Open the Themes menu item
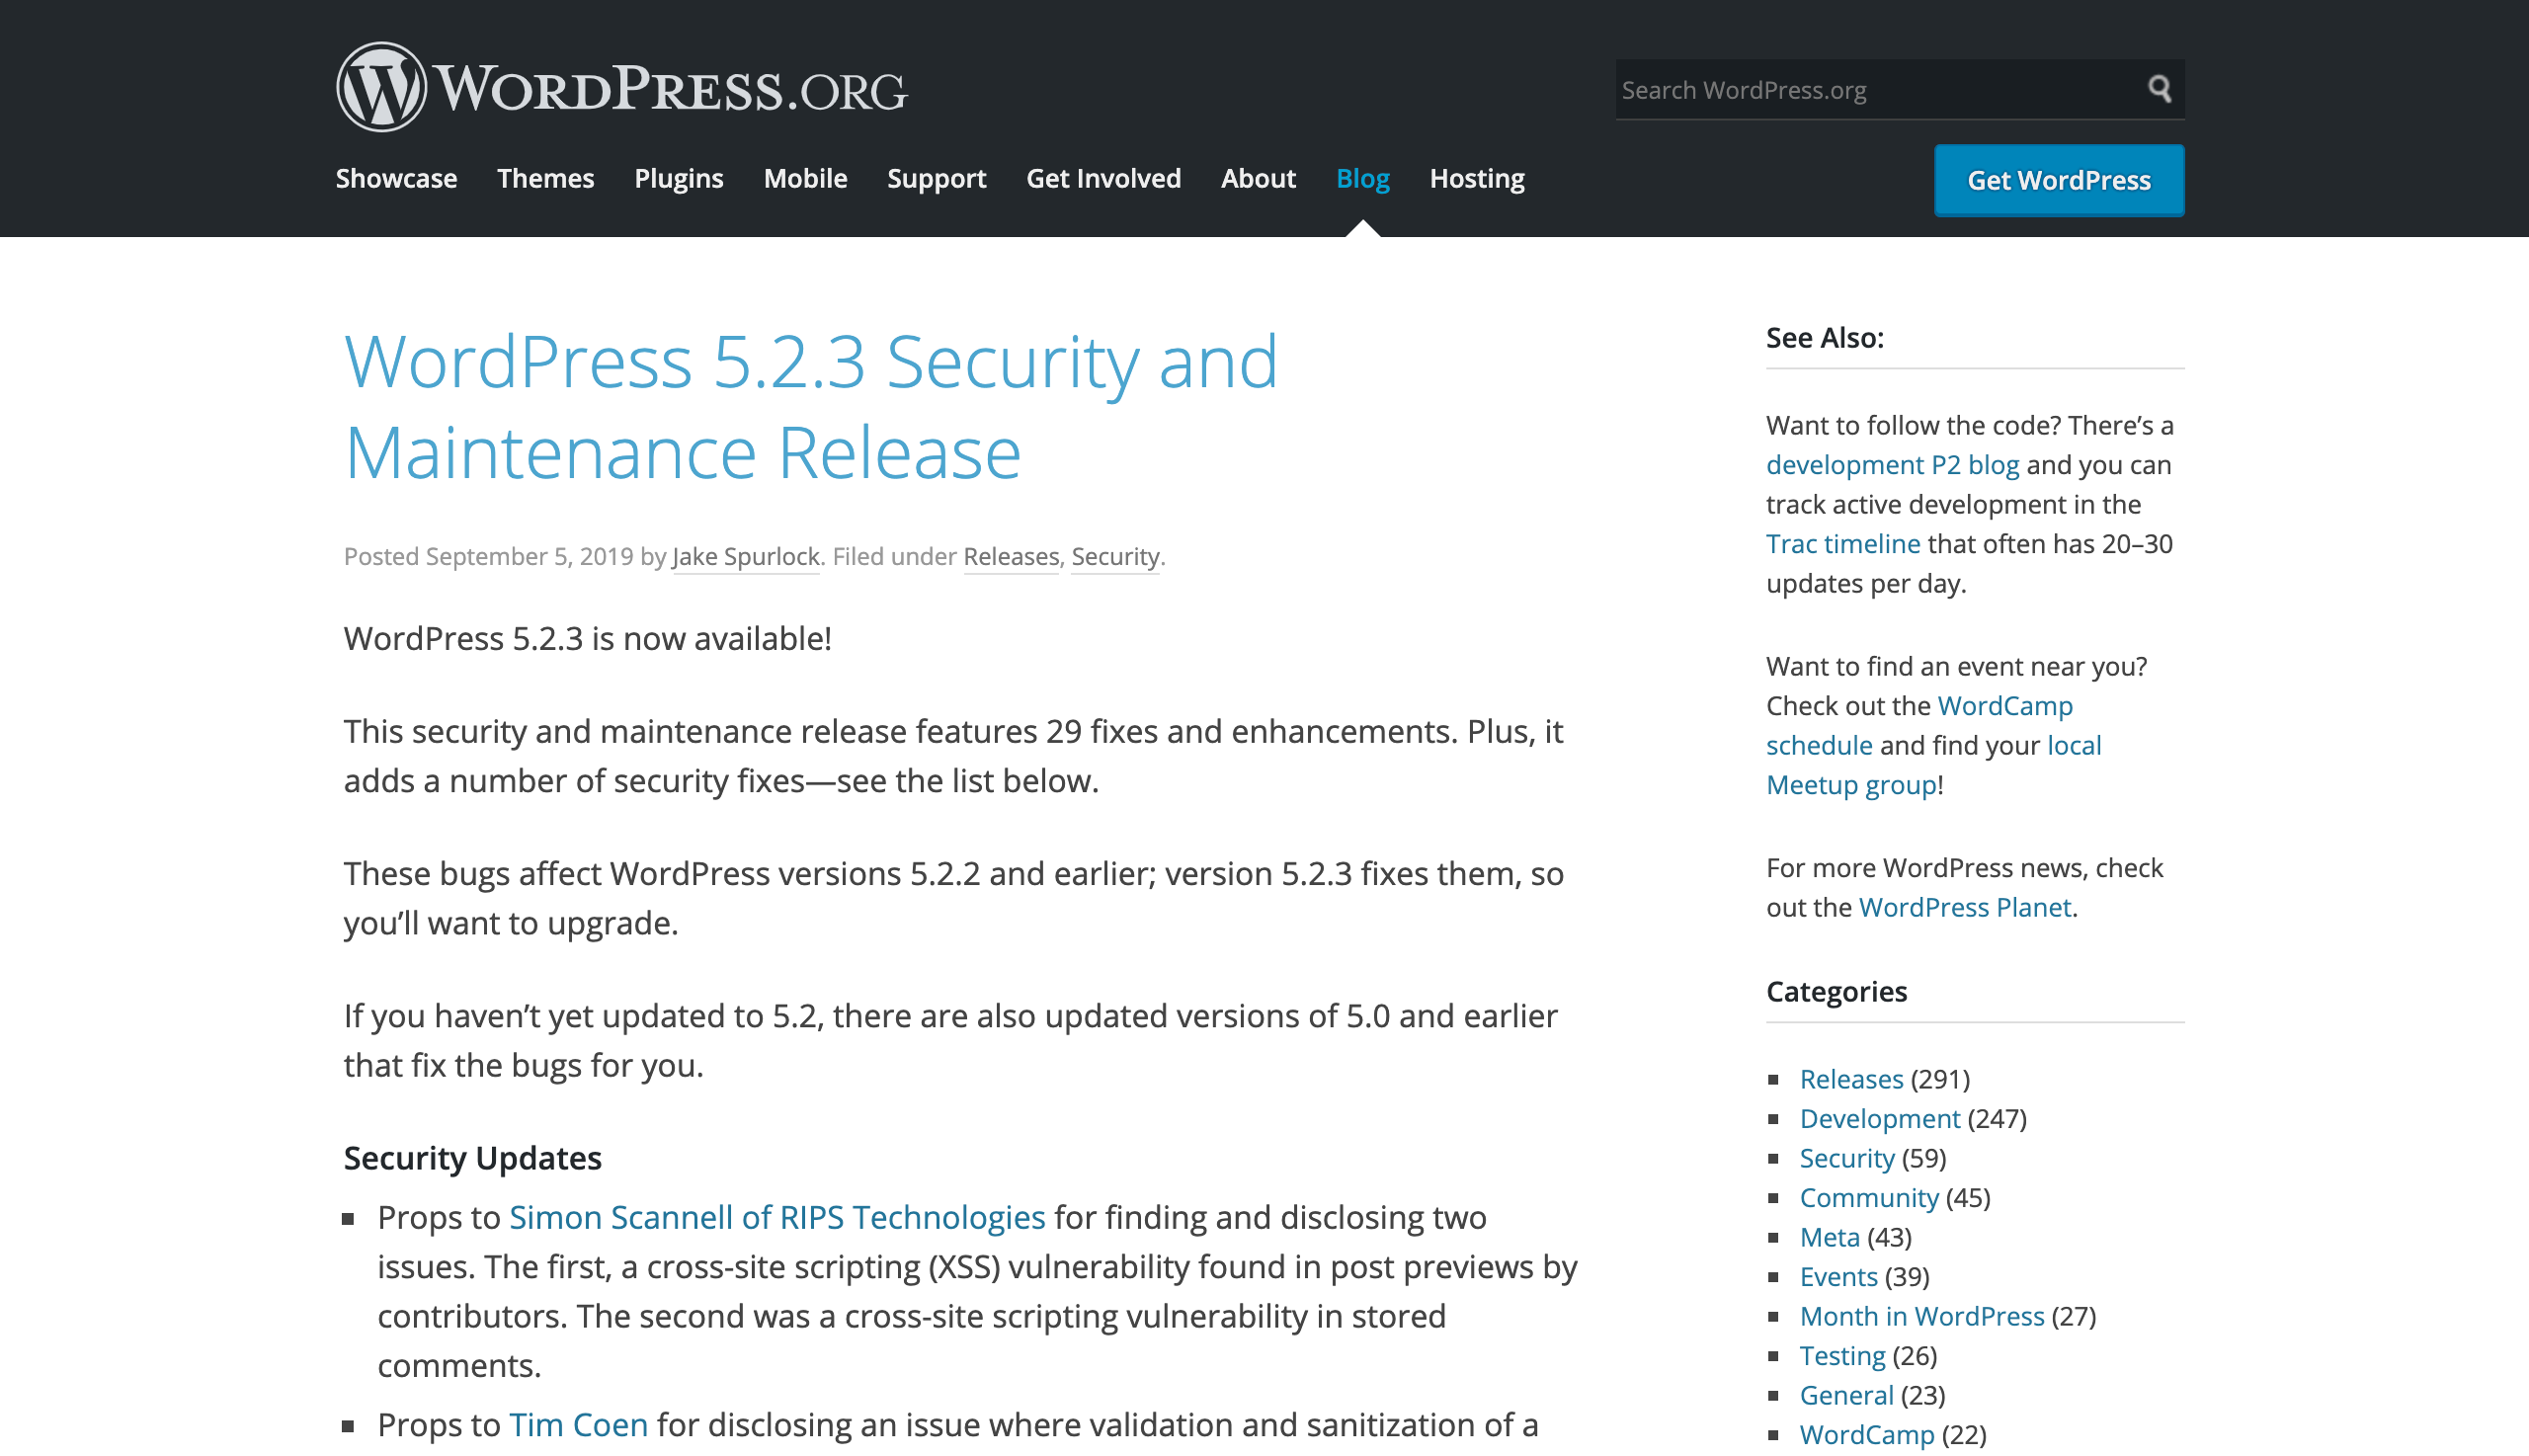This screenshot has width=2529, height=1456. point(545,178)
